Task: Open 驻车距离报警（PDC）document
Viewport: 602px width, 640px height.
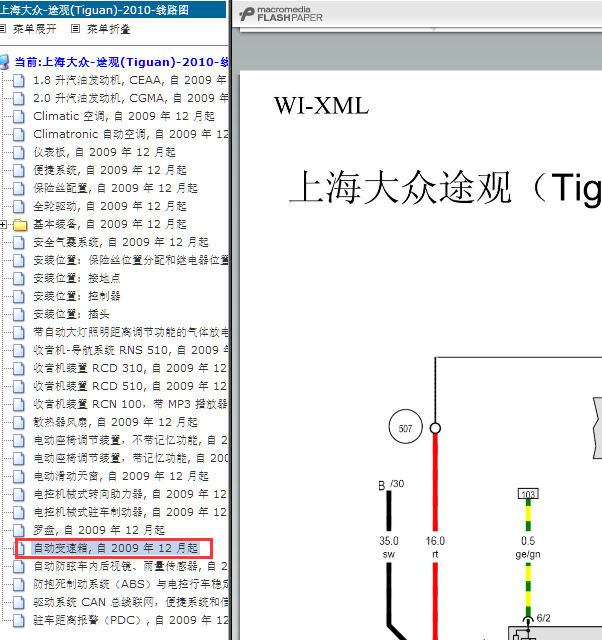Action: (131, 620)
